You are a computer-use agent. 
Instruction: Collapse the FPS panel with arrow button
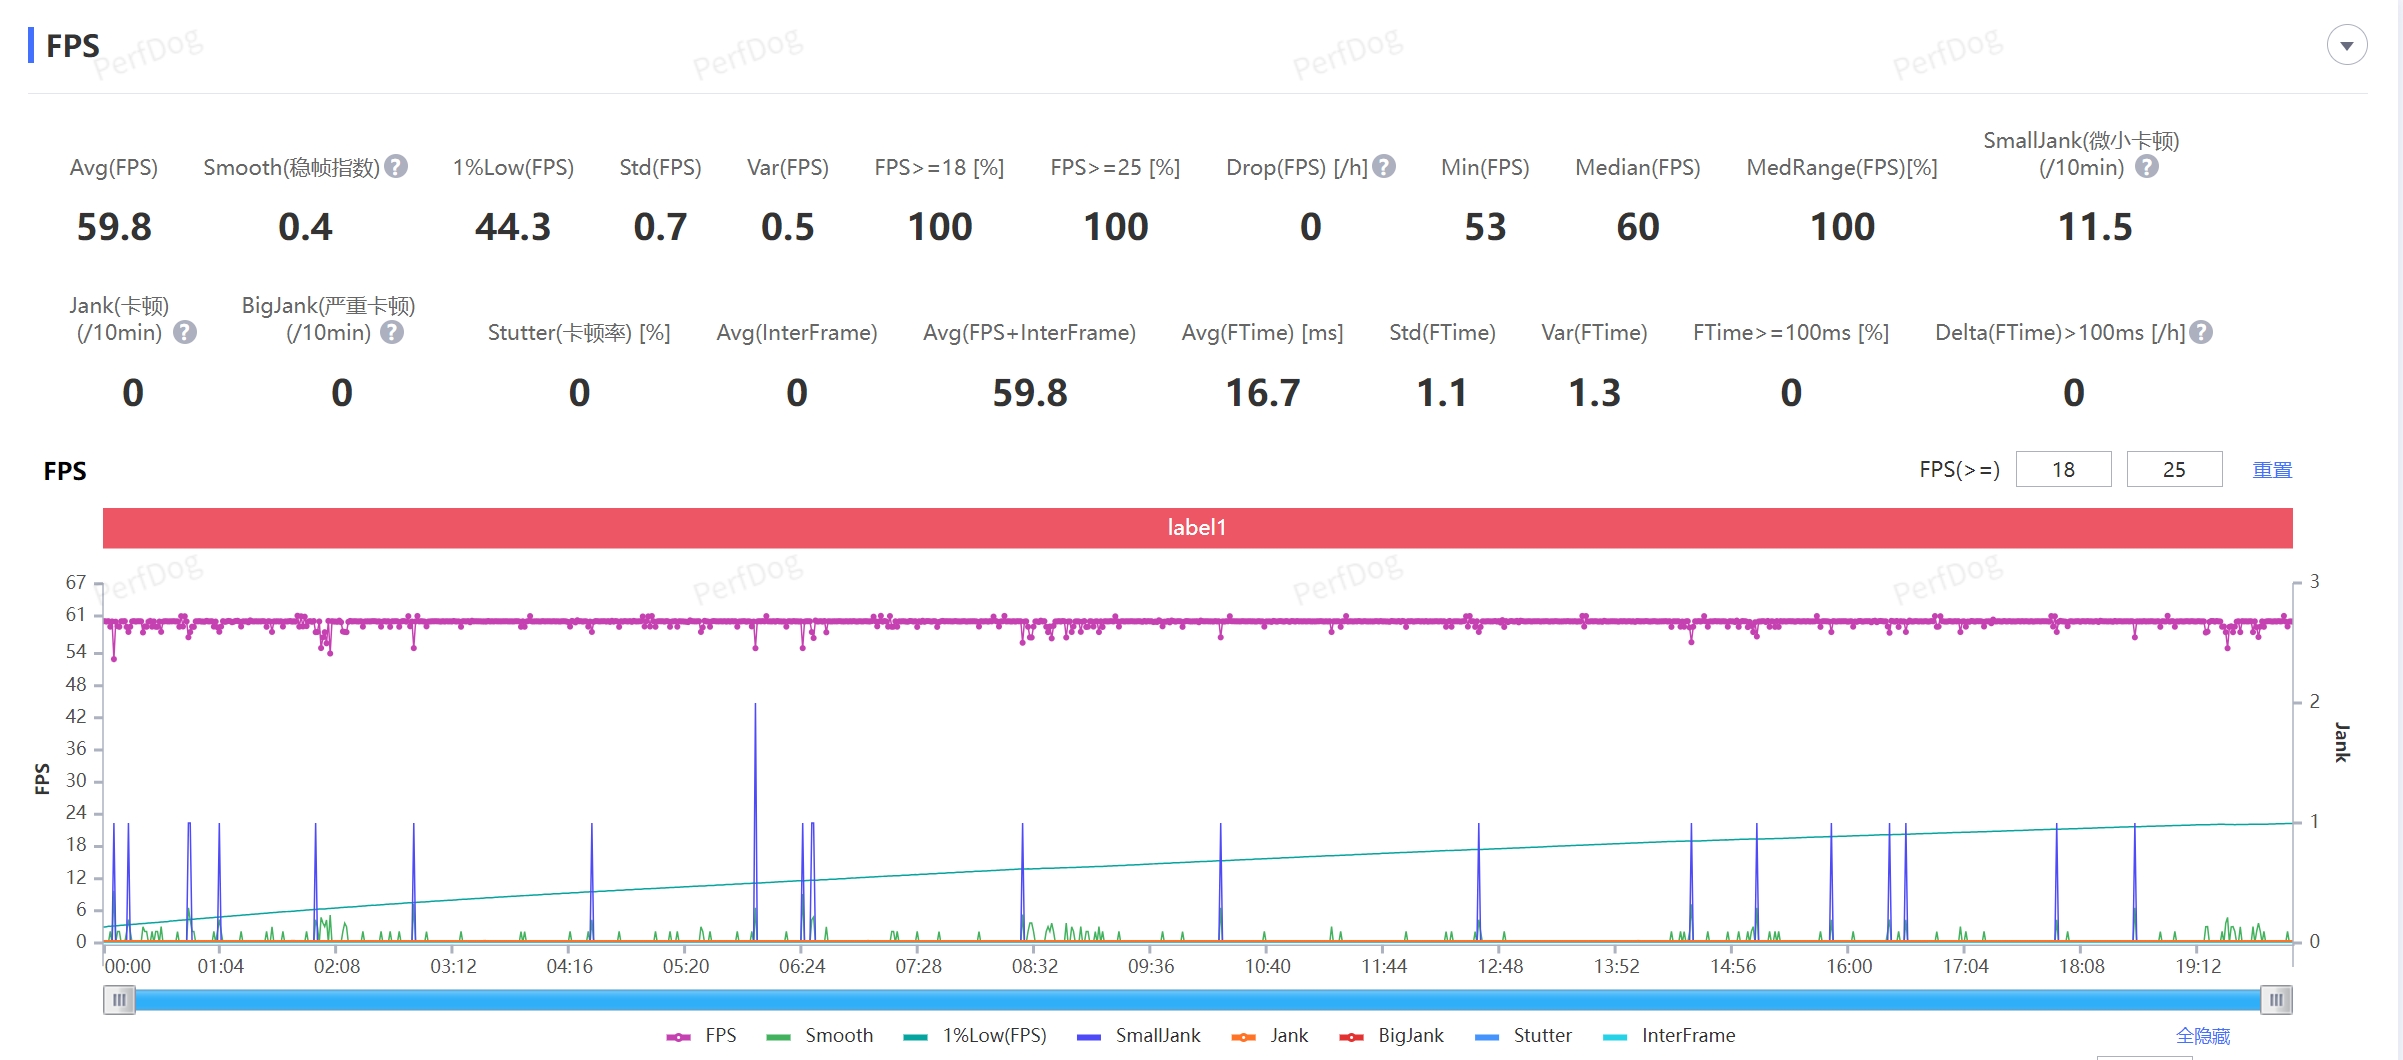coord(2346,45)
